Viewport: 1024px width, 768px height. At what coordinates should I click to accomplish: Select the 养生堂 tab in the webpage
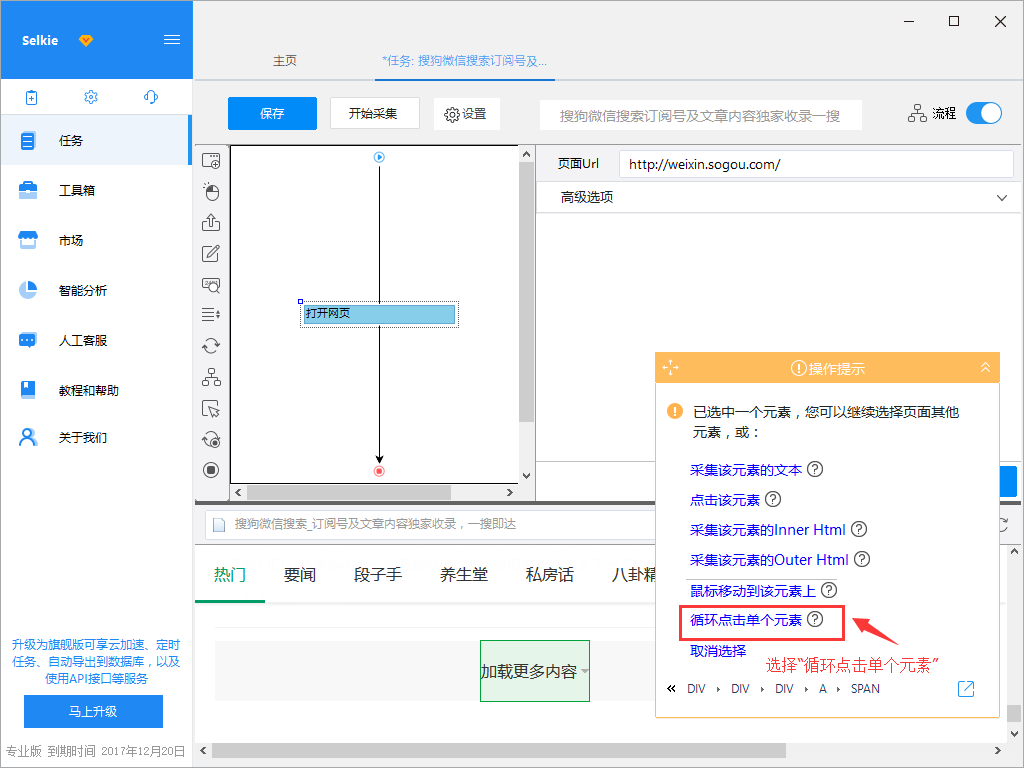point(464,575)
